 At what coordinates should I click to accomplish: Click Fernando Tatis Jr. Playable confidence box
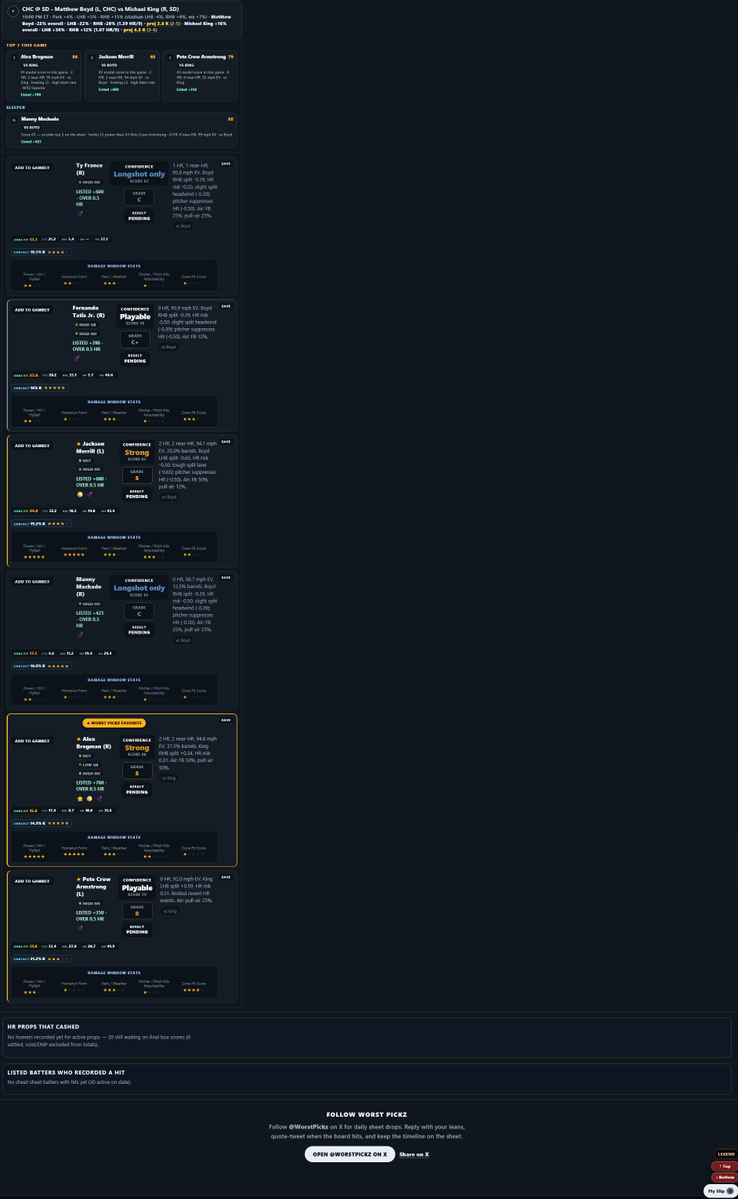tap(135, 316)
